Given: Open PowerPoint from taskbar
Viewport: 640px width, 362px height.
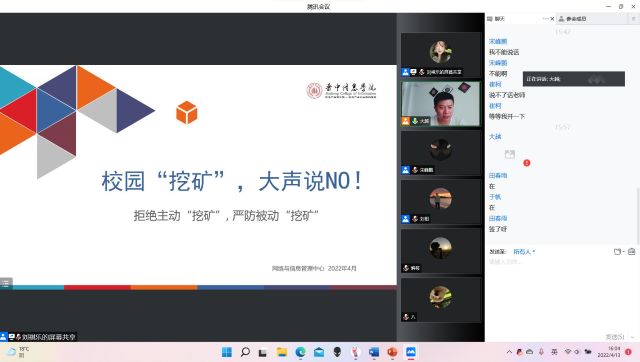Looking at the screenshot, I should tap(392, 352).
